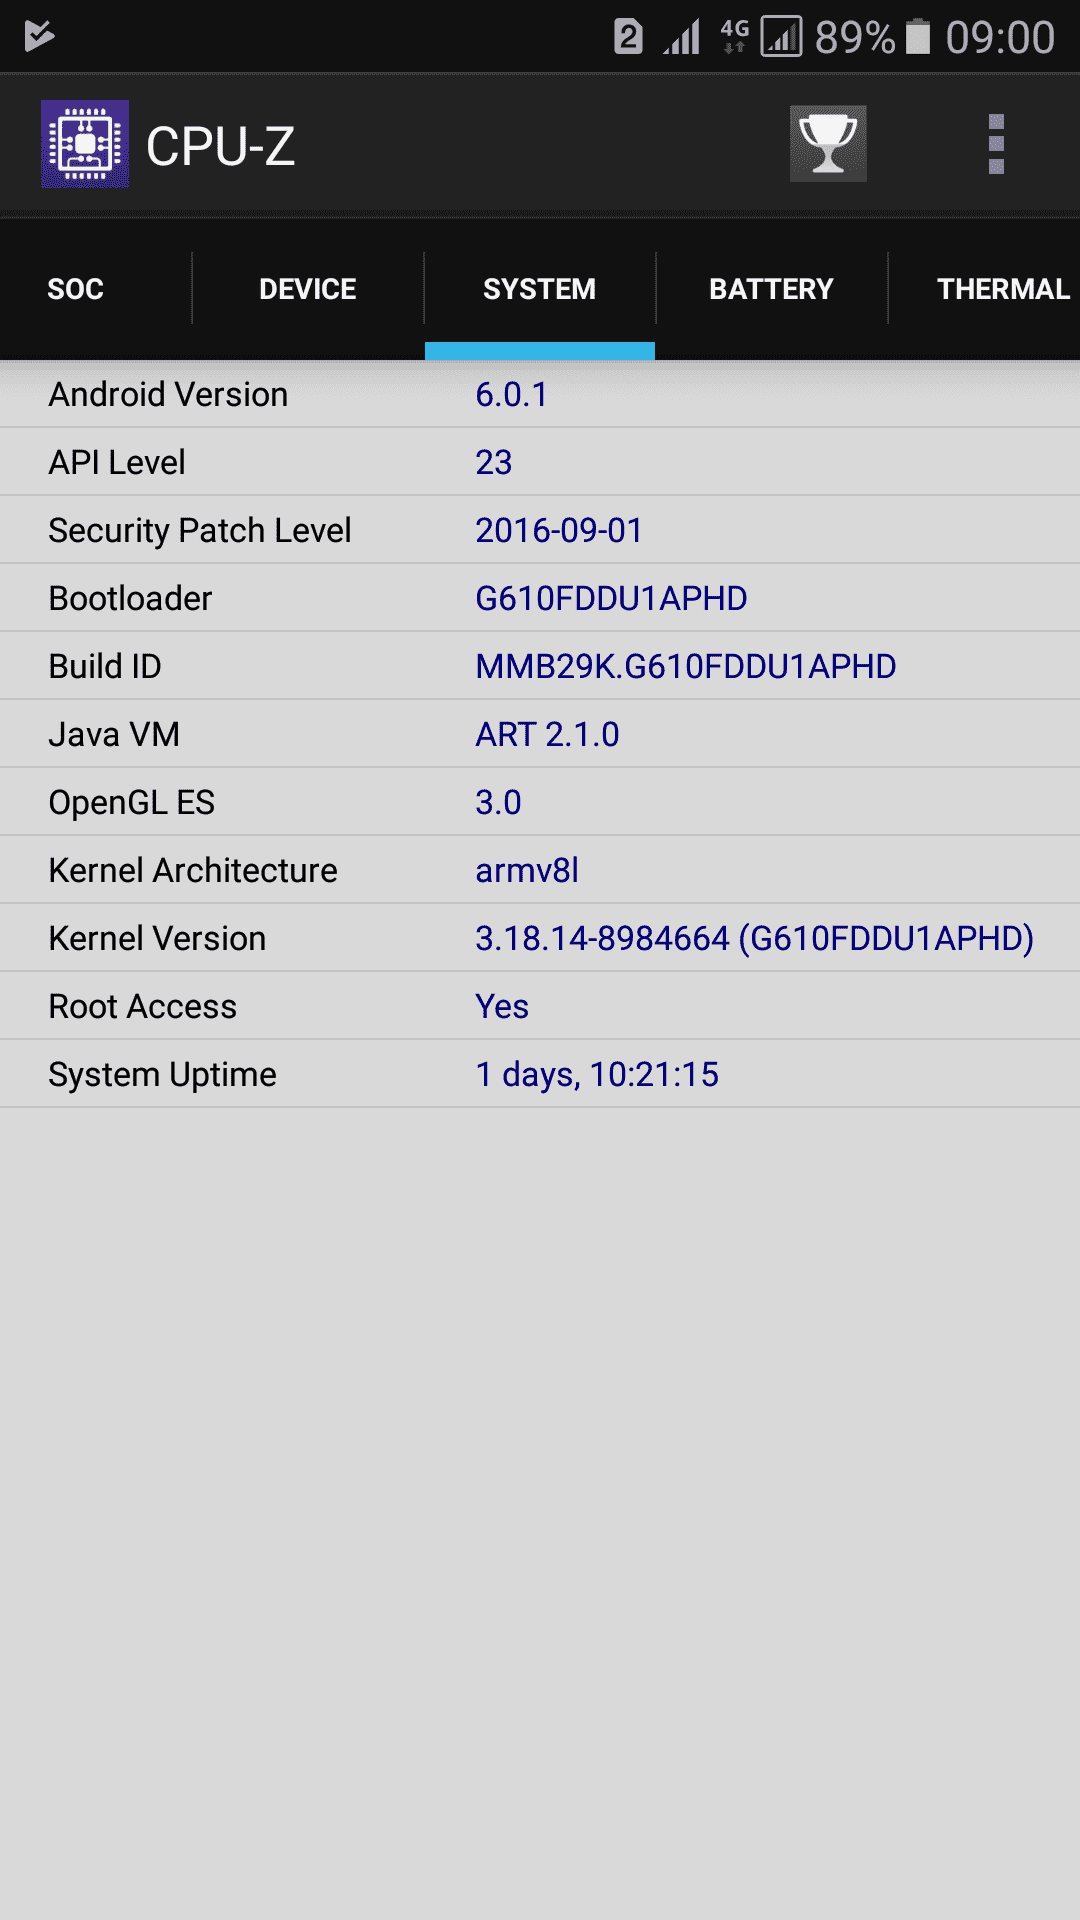Viewport: 1080px width, 1920px height.
Task: Tap the battery icon in status bar
Action: (918, 37)
